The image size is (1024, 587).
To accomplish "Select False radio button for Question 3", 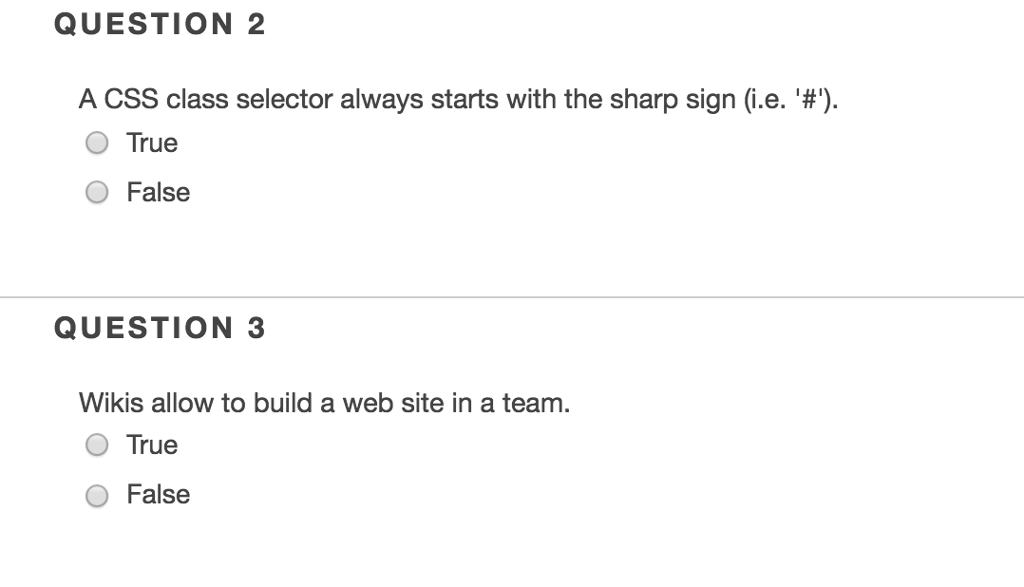I will (x=97, y=495).
